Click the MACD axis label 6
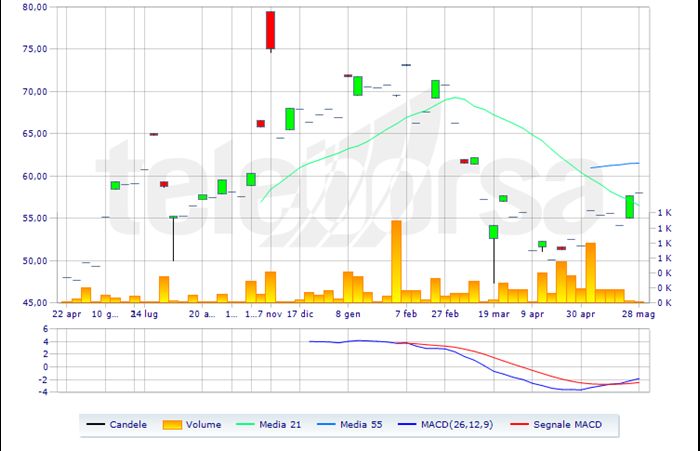 tap(45, 329)
